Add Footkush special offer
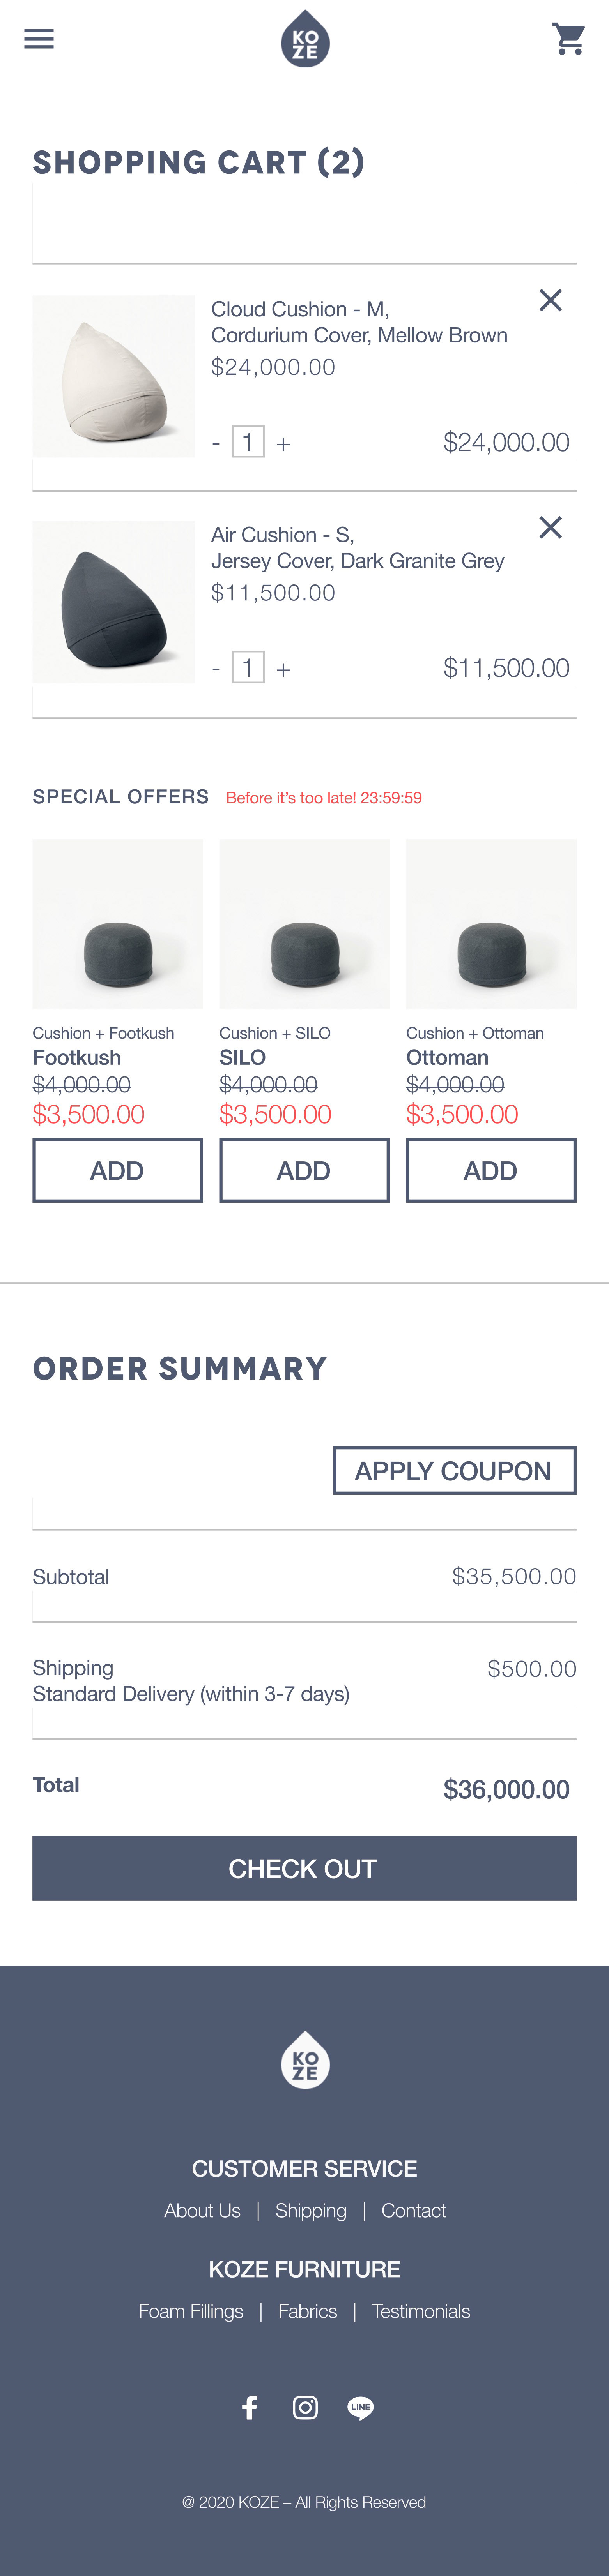Screen dimensions: 609x2576 117,1170
